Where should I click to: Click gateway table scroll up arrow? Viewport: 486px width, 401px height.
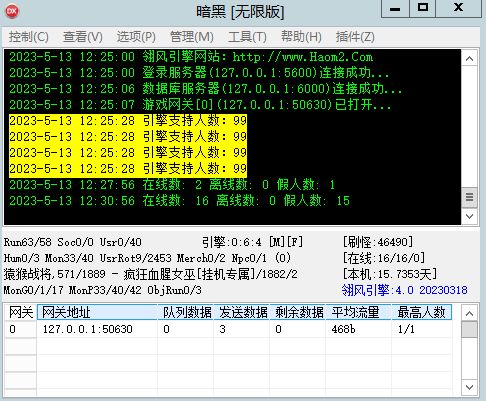click(469, 313)
